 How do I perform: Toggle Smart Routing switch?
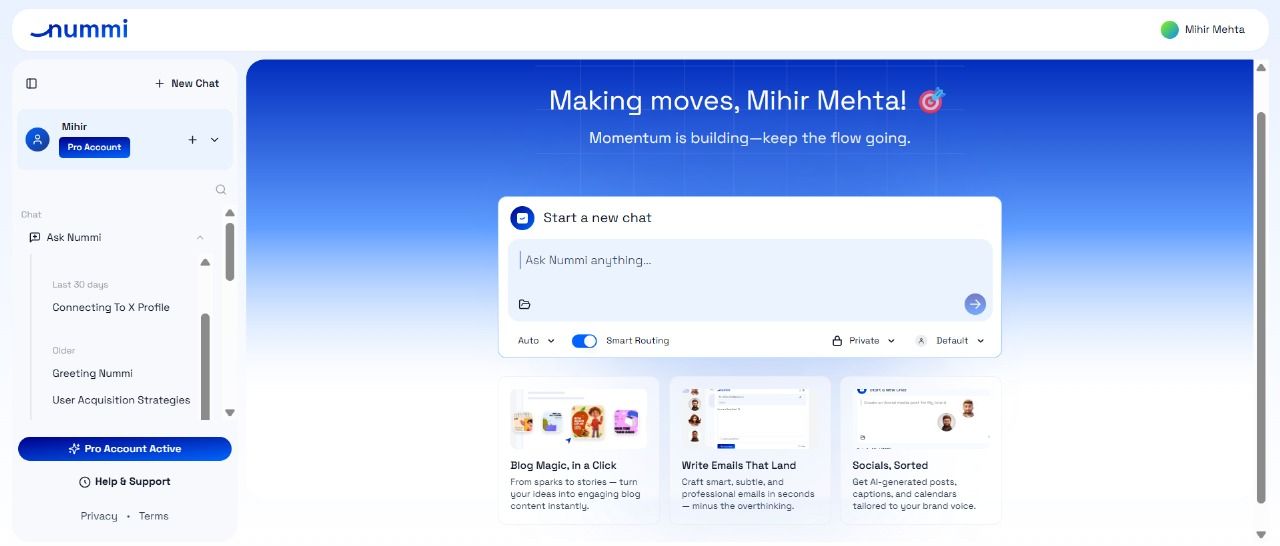584,341
